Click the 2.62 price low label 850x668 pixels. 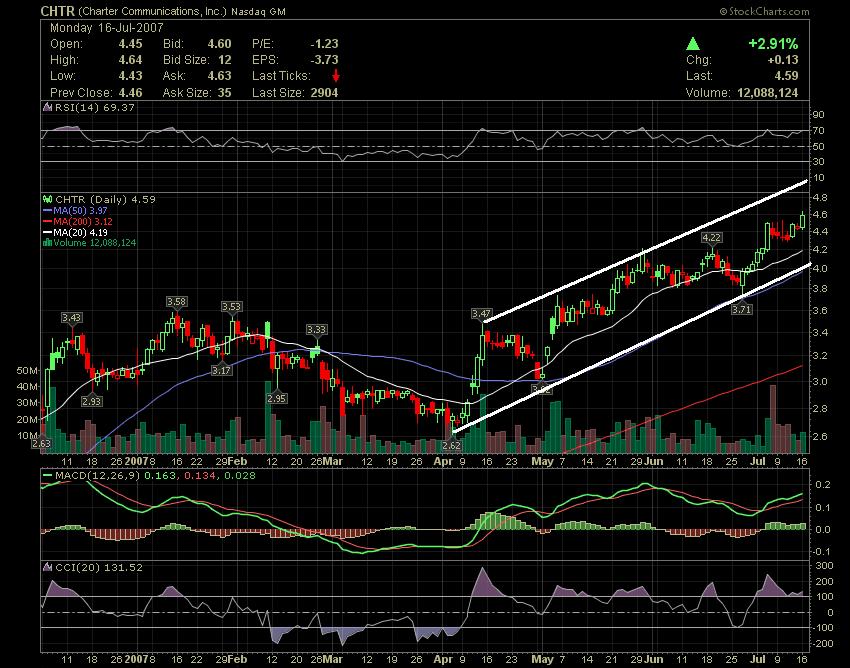[451, 446]
